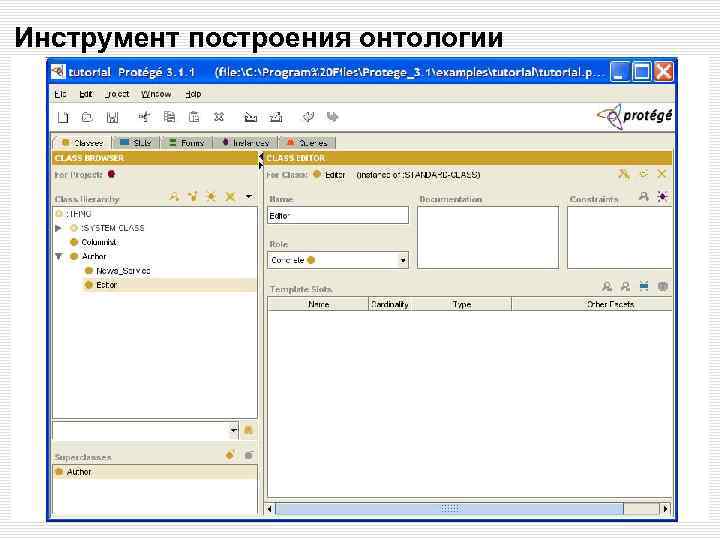Click Add superclass icon in Superclasses panel
Image resolution: width=720 pixels, height=540 pixels.
[x=230, y=456]
